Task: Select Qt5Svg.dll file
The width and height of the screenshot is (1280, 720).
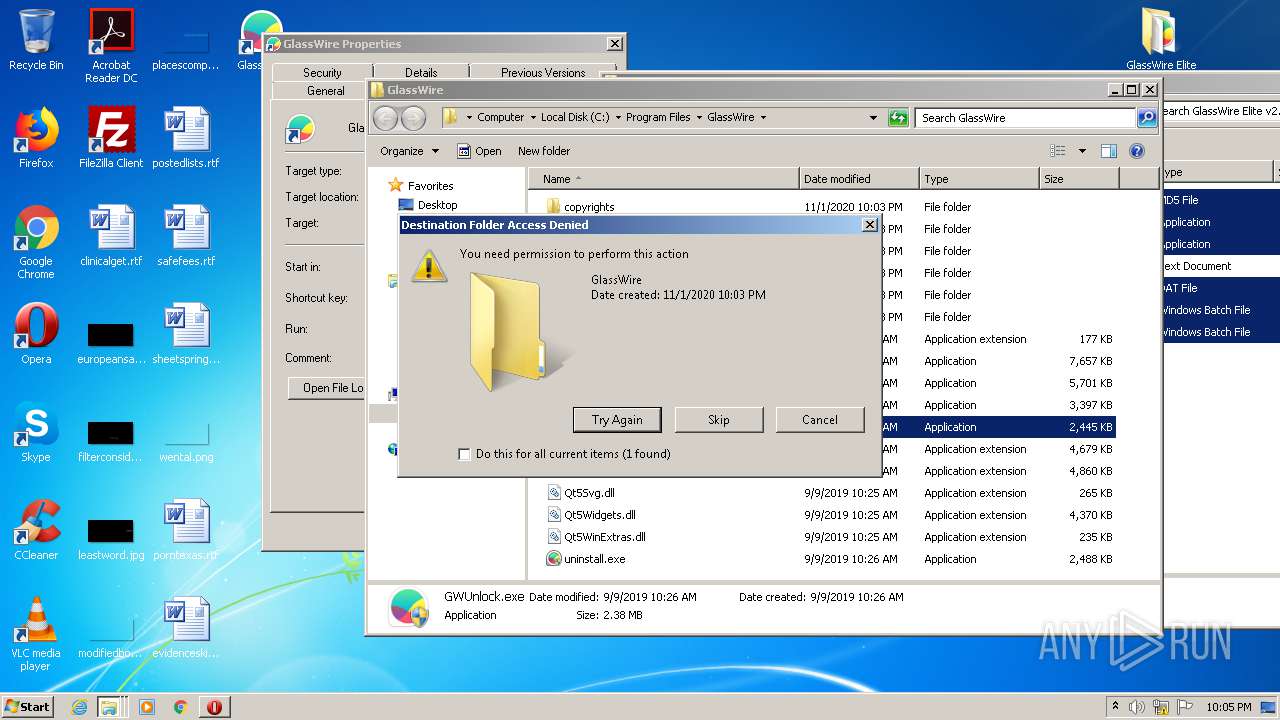Action: 823,493
